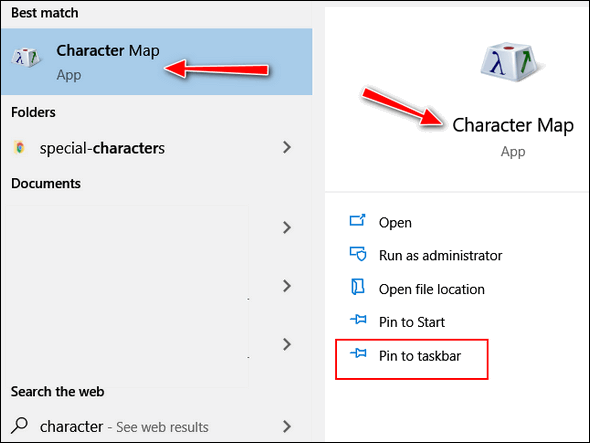
Task: Click the large Character Map icon in details pane
Action: [x=511, y=62]
